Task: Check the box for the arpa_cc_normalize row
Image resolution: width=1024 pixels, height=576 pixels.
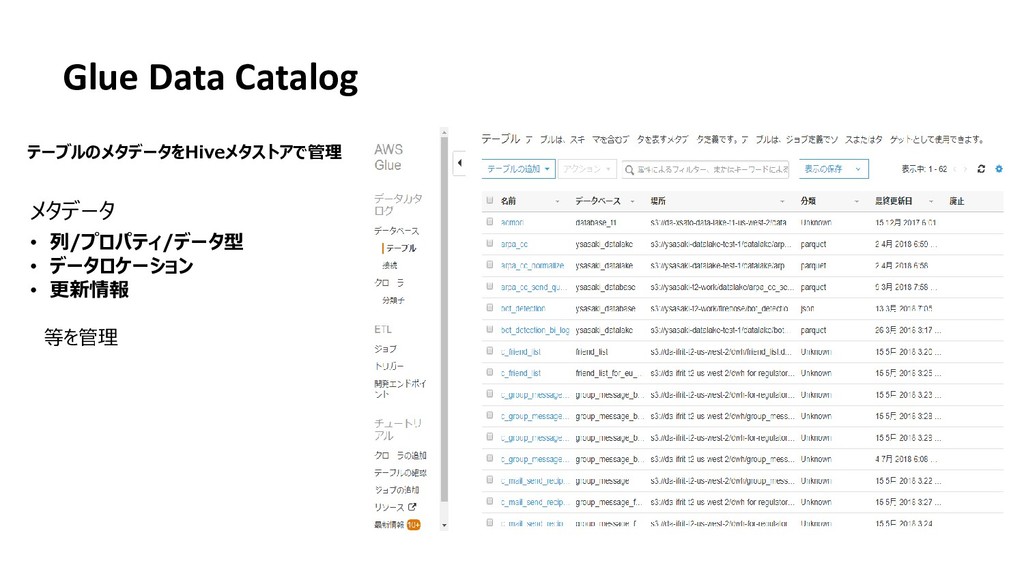Action: pos(490,265)
